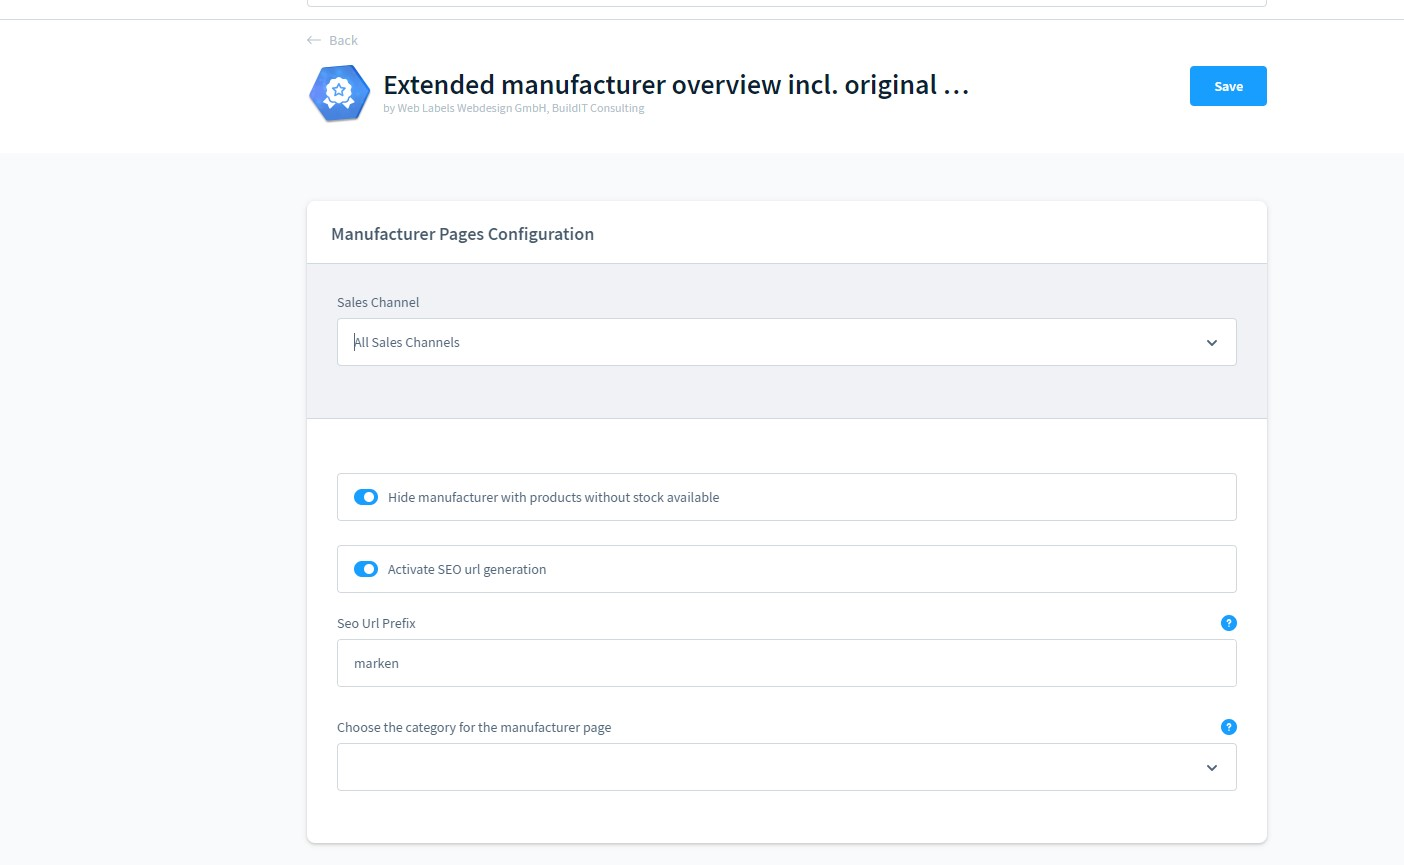The width and height of the screenshot is (1404, 865).
Task: Click the Save button
Action: [1227, 86]
